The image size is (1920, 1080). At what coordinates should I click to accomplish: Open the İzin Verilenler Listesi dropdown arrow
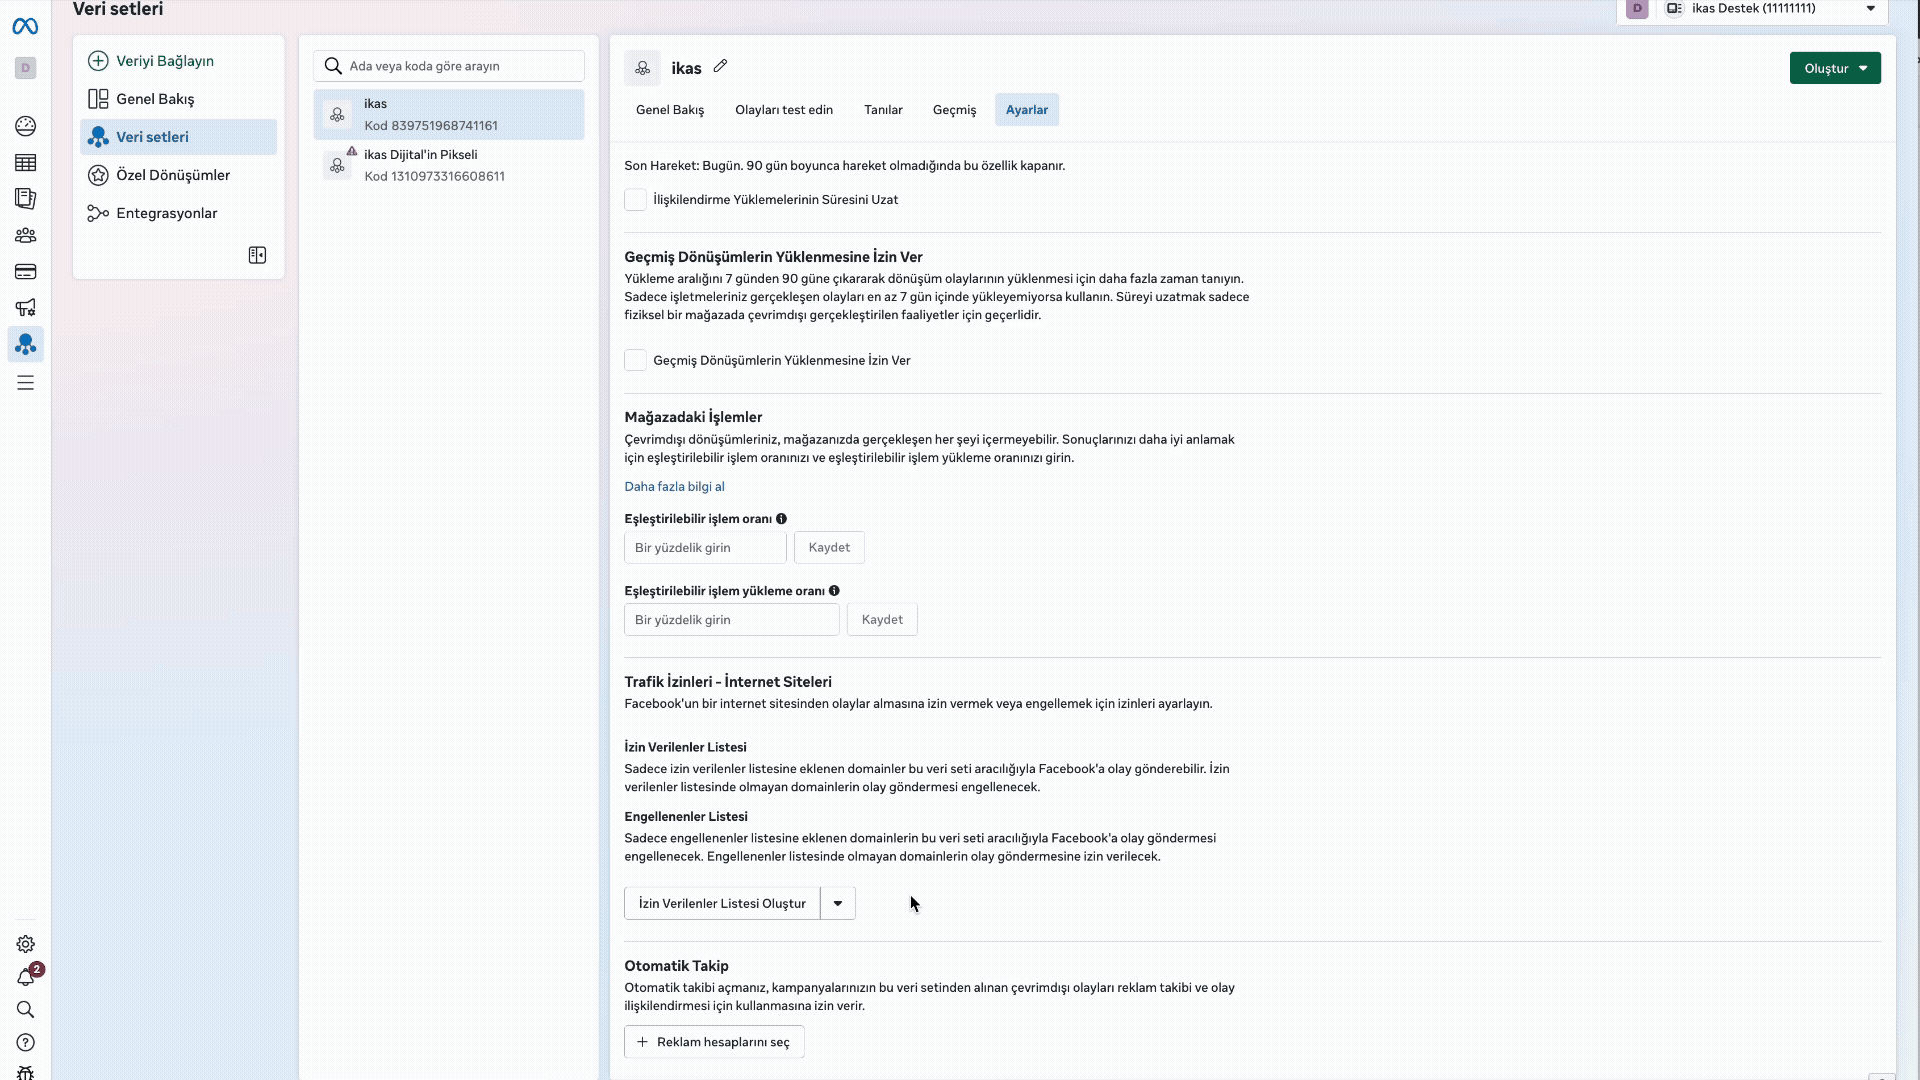coord(838,902)
